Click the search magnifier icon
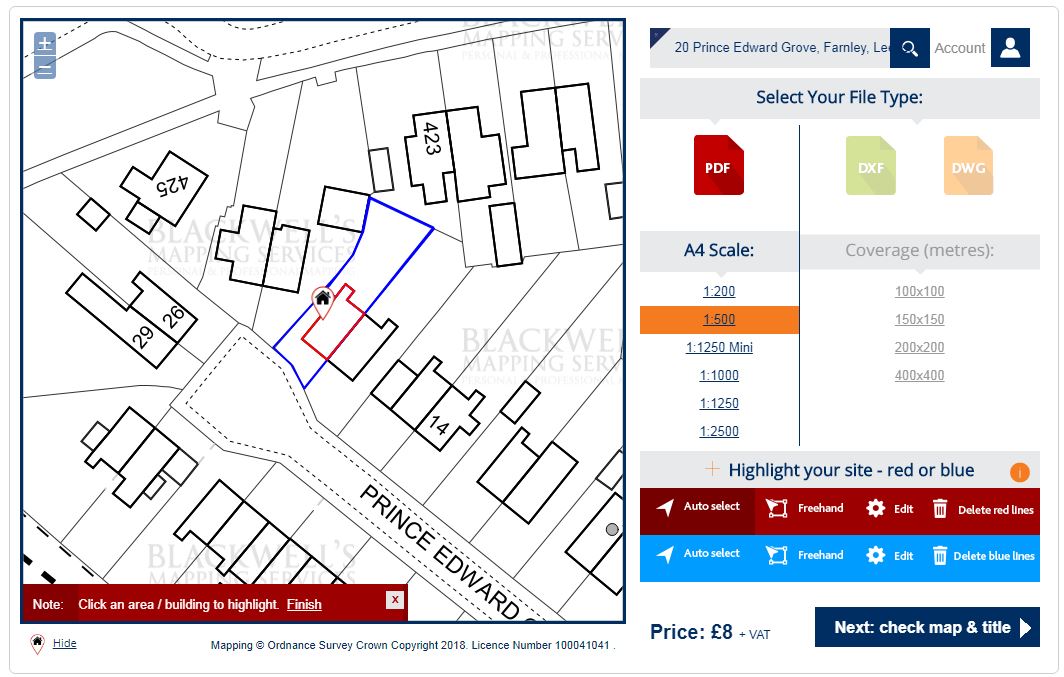The image size is (1064, 677). point(909,47)
